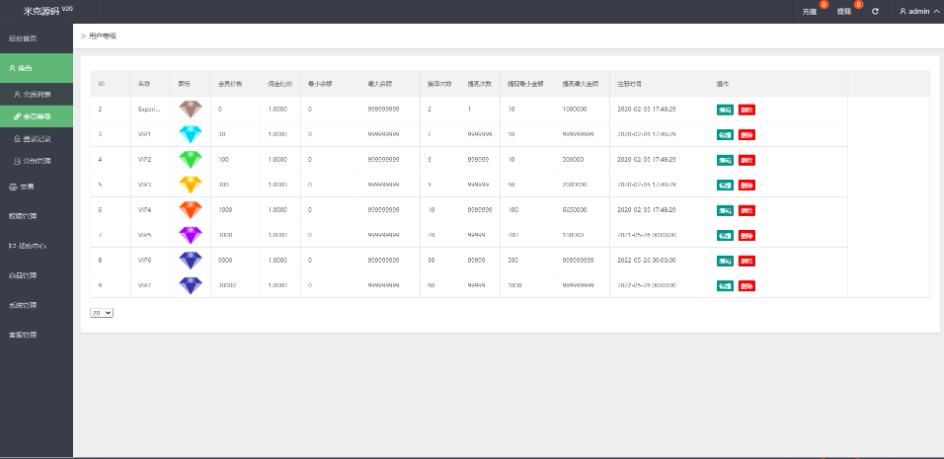Click the green edit button for Experi... row
The width and height of the screenshot is (944, 459).
pyautogui.click(x=725, y=110)
